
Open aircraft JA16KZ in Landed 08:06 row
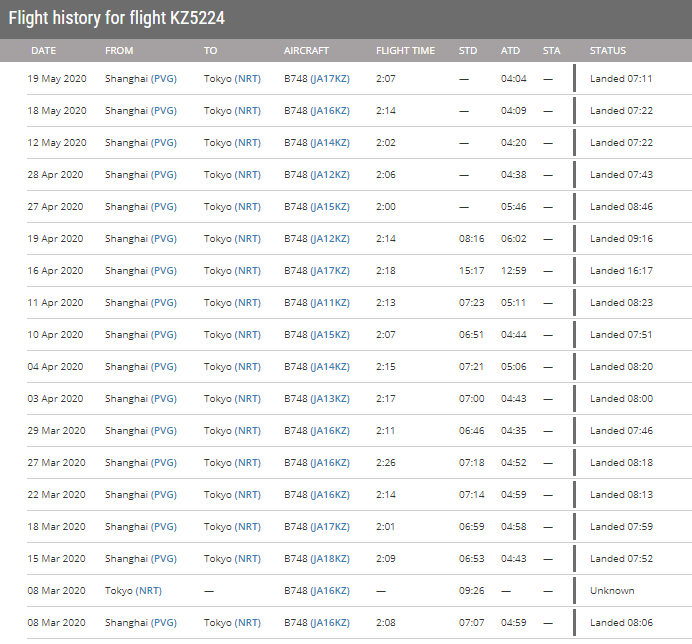pos(330,623)
